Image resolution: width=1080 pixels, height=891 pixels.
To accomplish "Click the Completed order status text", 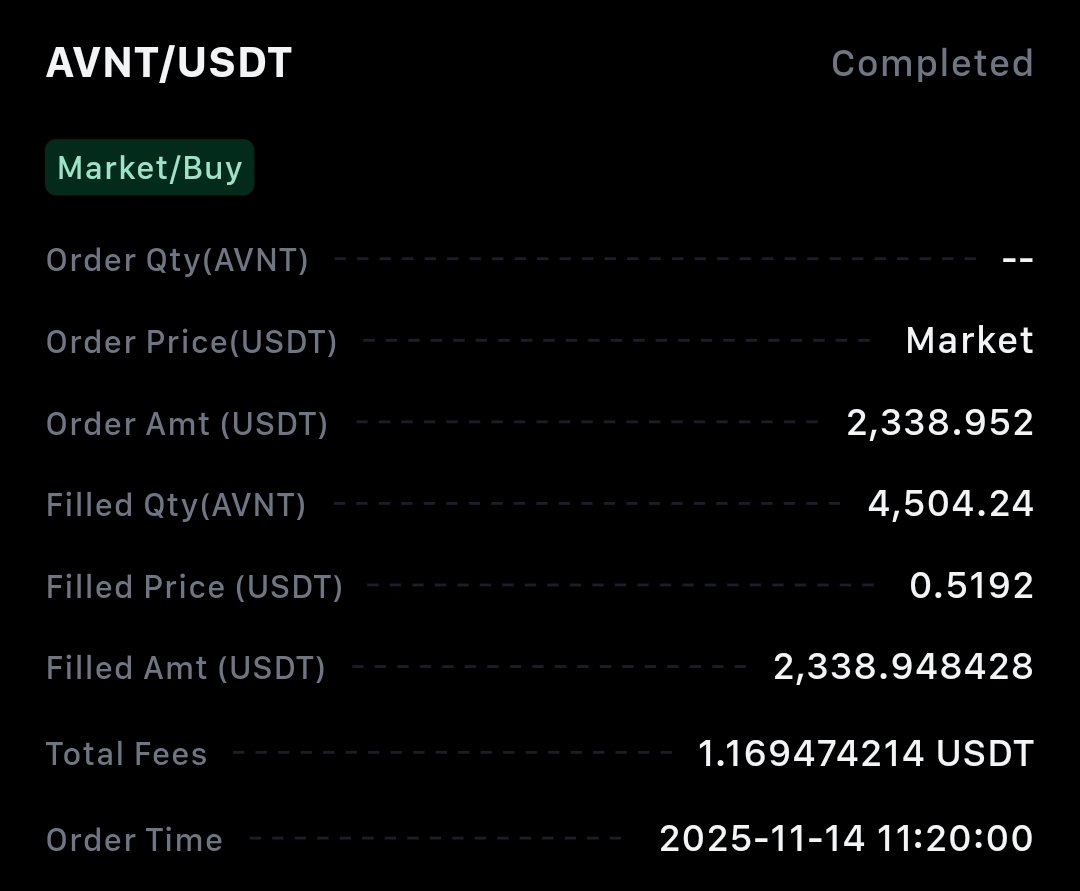I will click(x=932, y=63).
